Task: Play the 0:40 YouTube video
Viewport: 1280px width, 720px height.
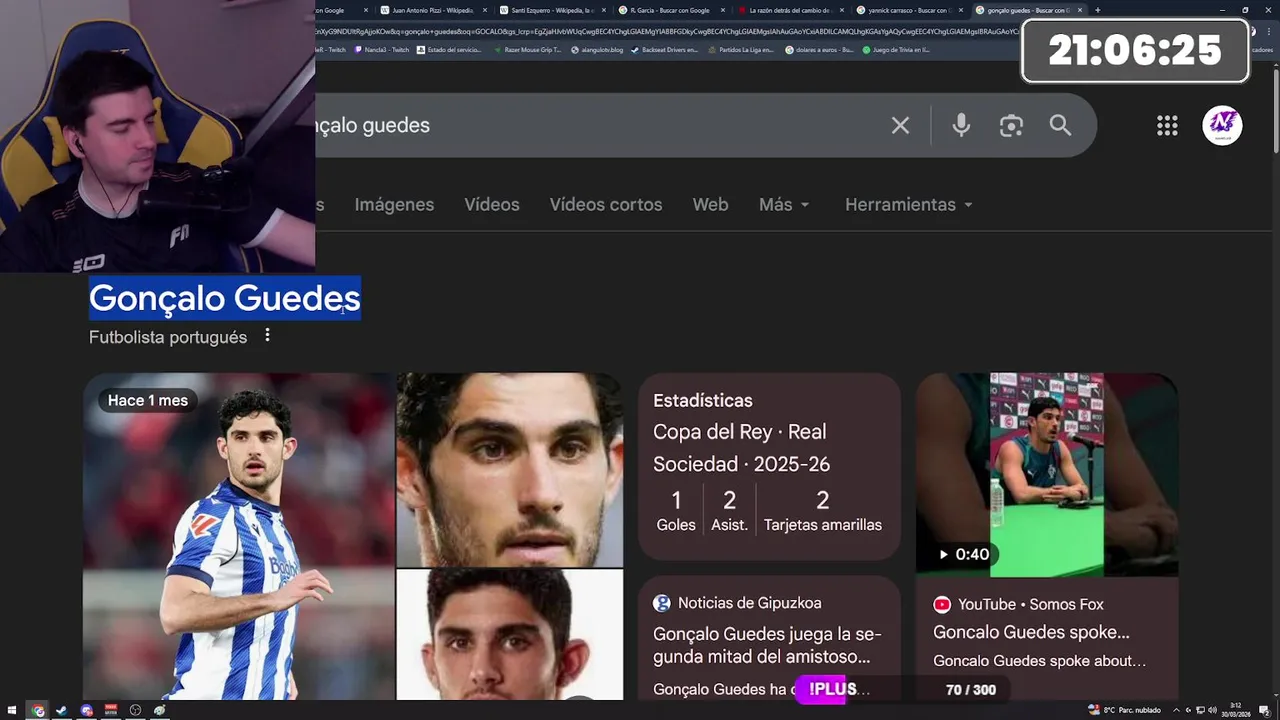Action: coord(1047,475)
